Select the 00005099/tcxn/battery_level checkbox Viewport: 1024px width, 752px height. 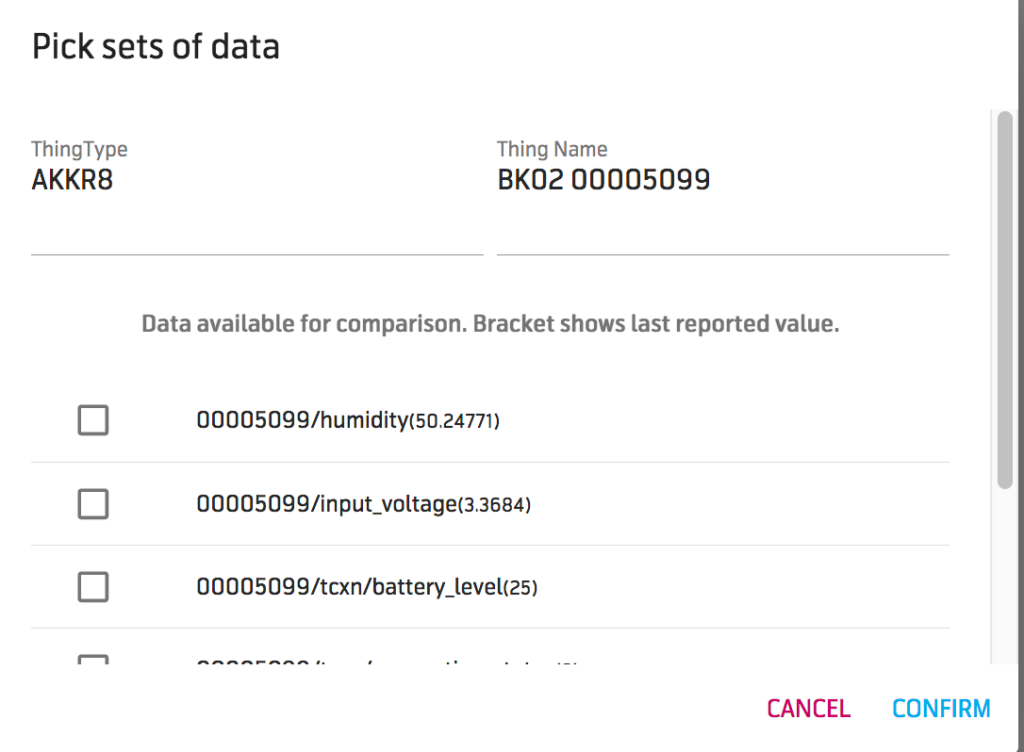(x=93, y=587)
